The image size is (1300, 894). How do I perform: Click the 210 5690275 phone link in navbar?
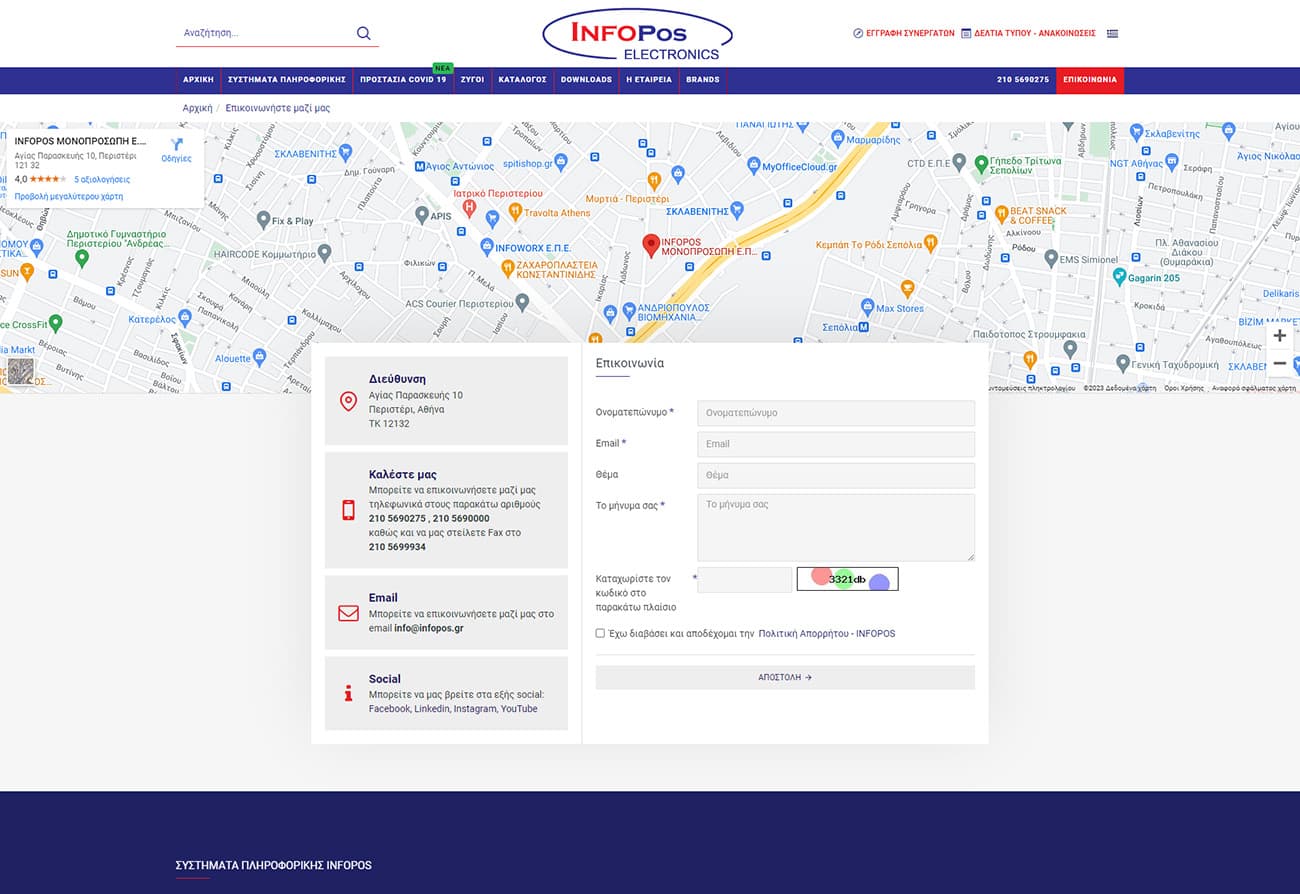point(1023,80)
